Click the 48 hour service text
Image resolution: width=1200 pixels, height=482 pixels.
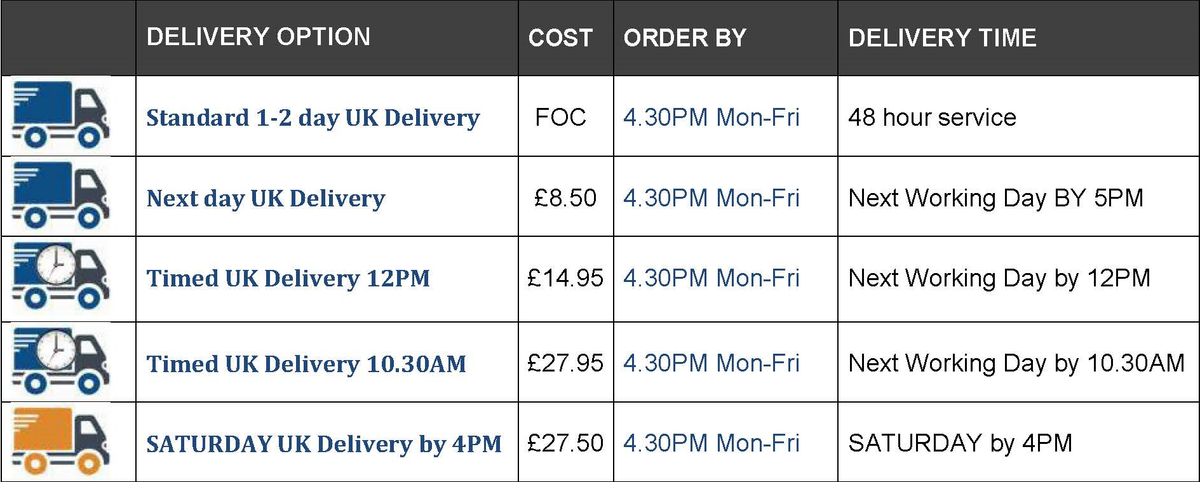[x=932, y=118]
